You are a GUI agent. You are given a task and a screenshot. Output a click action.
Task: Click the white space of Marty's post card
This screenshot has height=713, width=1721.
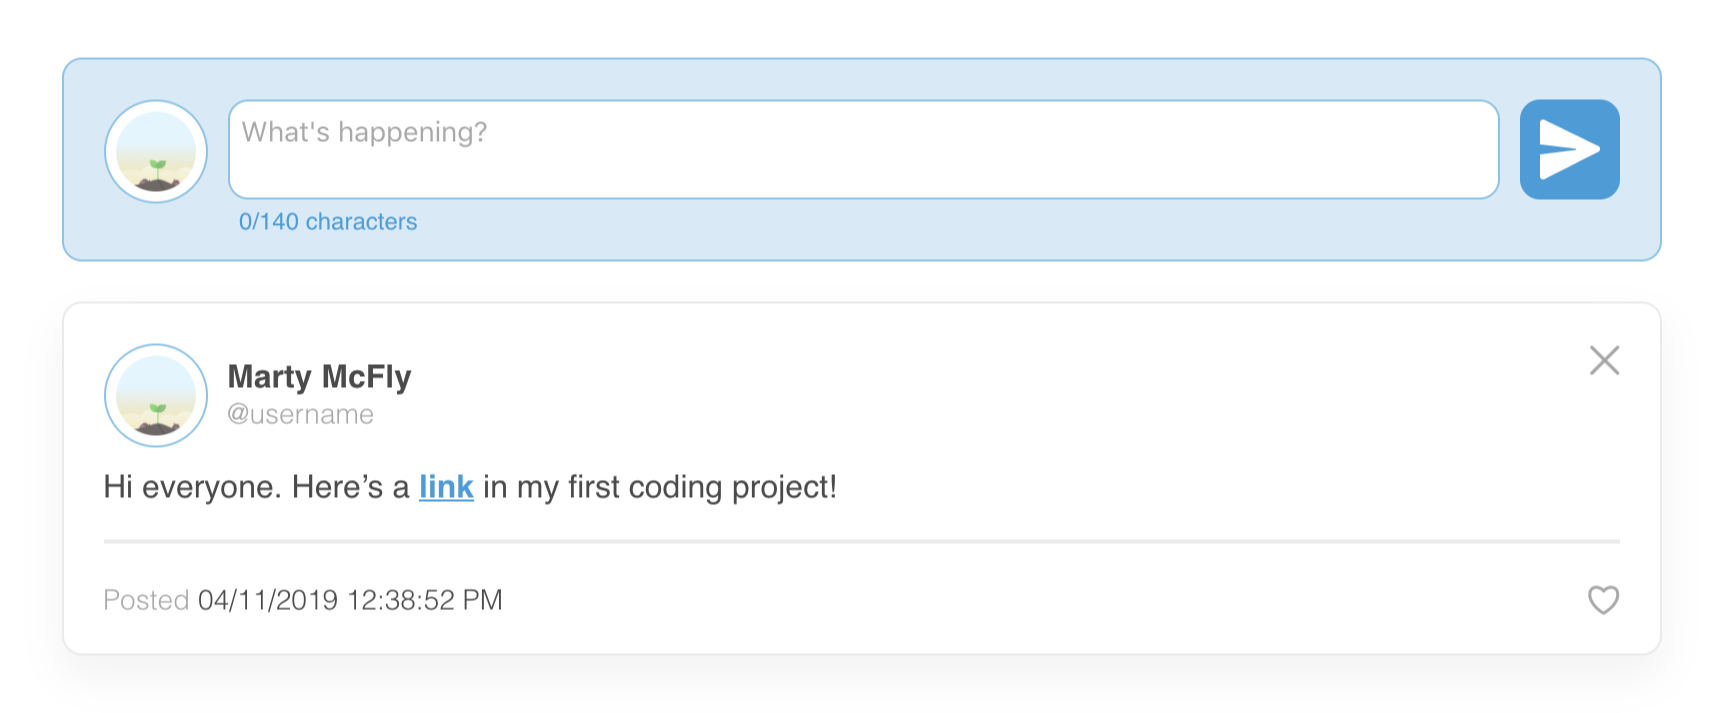pos(1000,400)
